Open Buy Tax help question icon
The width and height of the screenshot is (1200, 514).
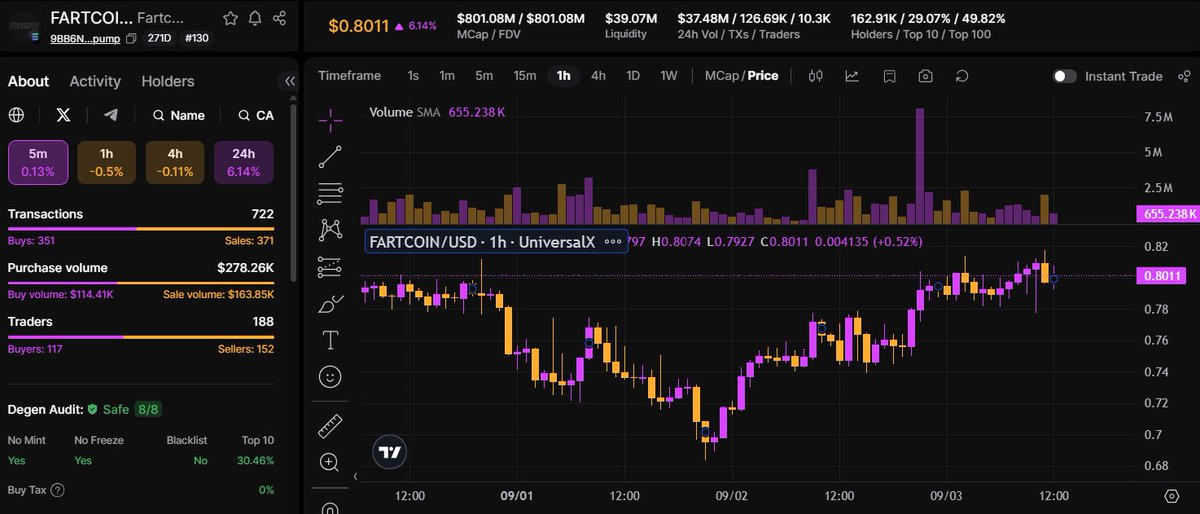57,490
